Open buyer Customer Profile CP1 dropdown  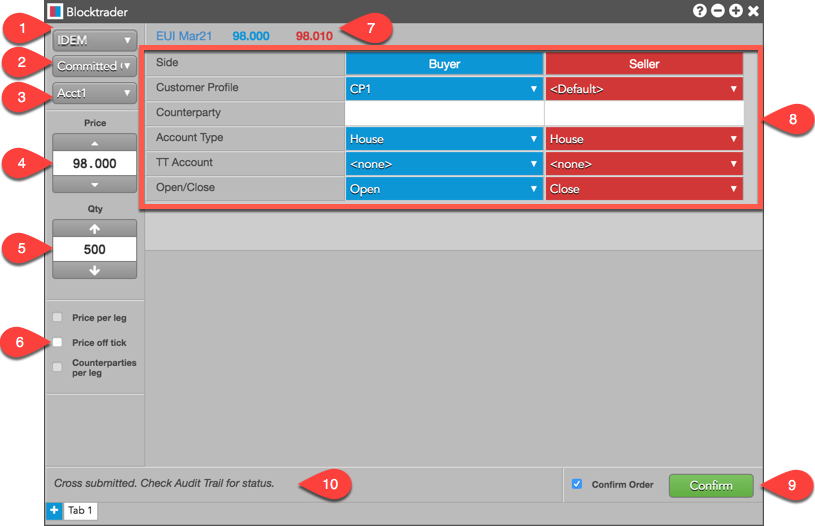[x=444, y=89]
